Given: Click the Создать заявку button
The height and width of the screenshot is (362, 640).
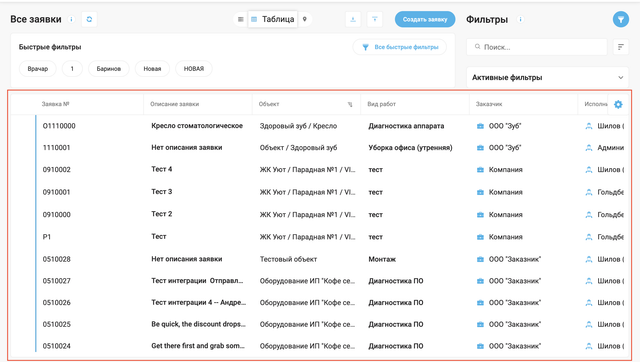Looking at the screenshot, I should click(425, 19).
